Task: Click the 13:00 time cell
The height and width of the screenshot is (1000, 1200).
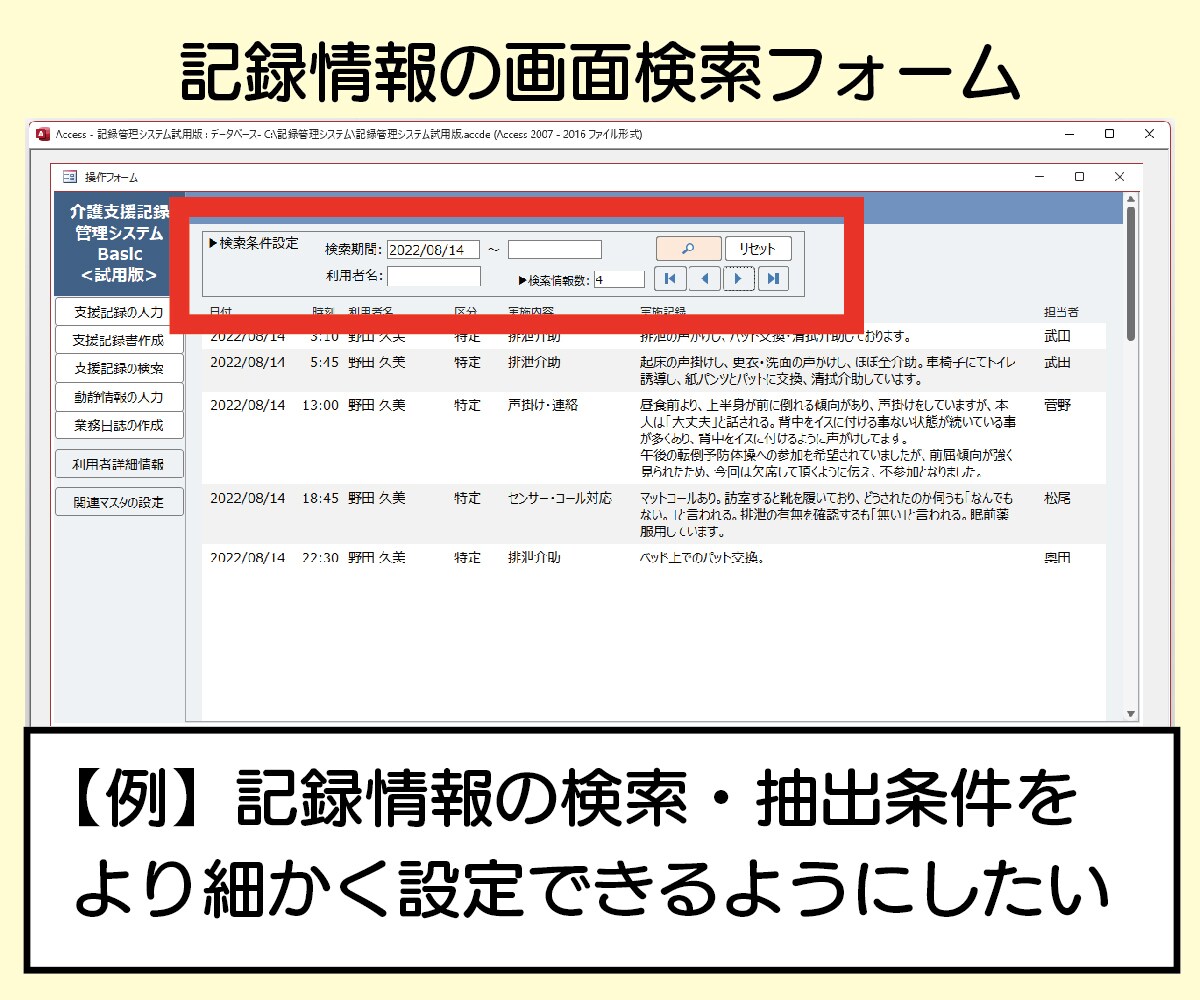Action: pyautogui.click(x=320, y=405)
